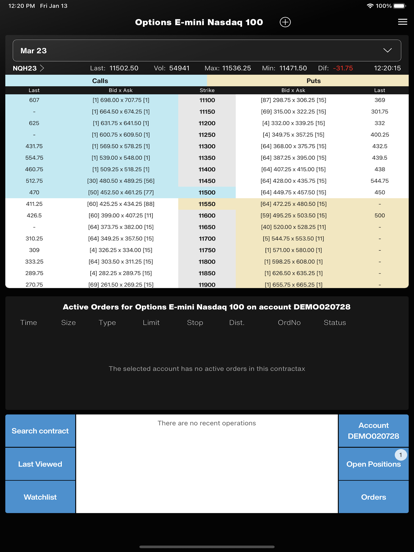
Task: Click the Last 11502.50 quote value
Action: 124,68
